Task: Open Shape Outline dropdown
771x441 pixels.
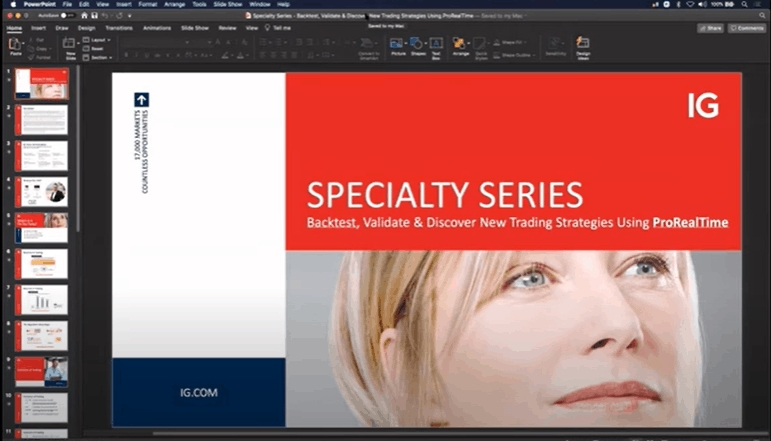Action: click(514, 55)
